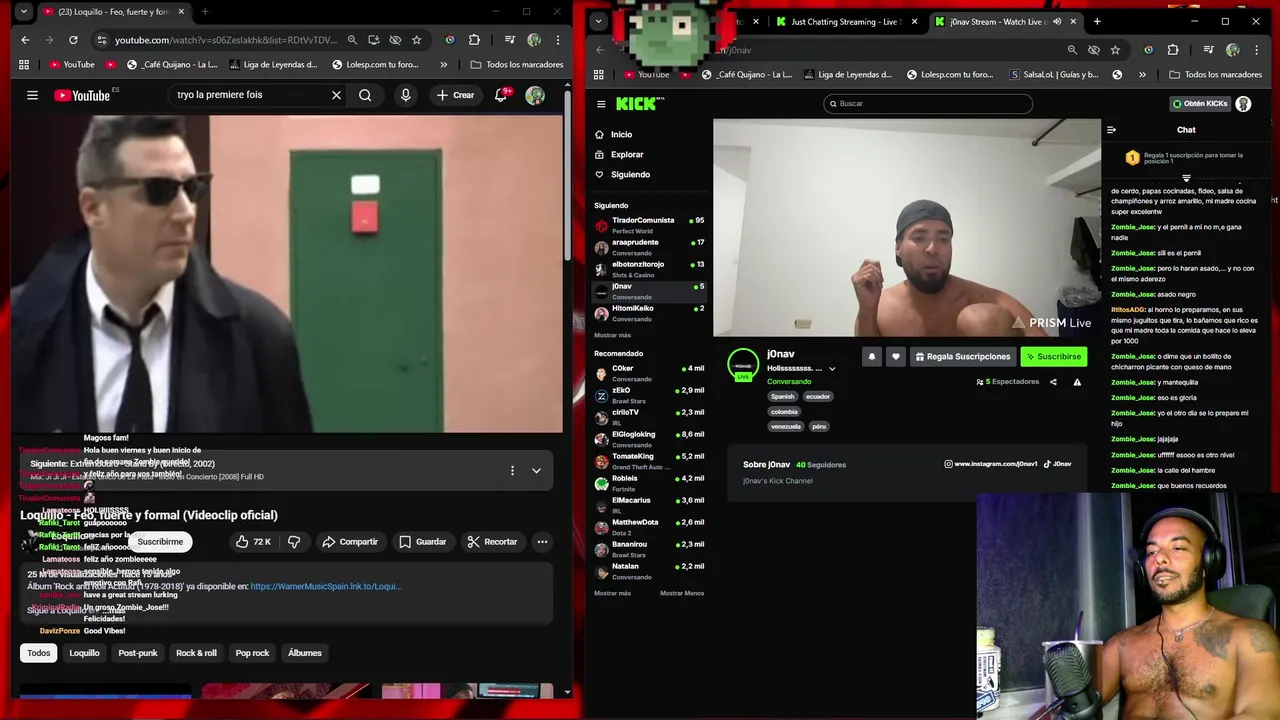Dislike the Loquillo video
1280x720 pixels.
click(294, 542)
